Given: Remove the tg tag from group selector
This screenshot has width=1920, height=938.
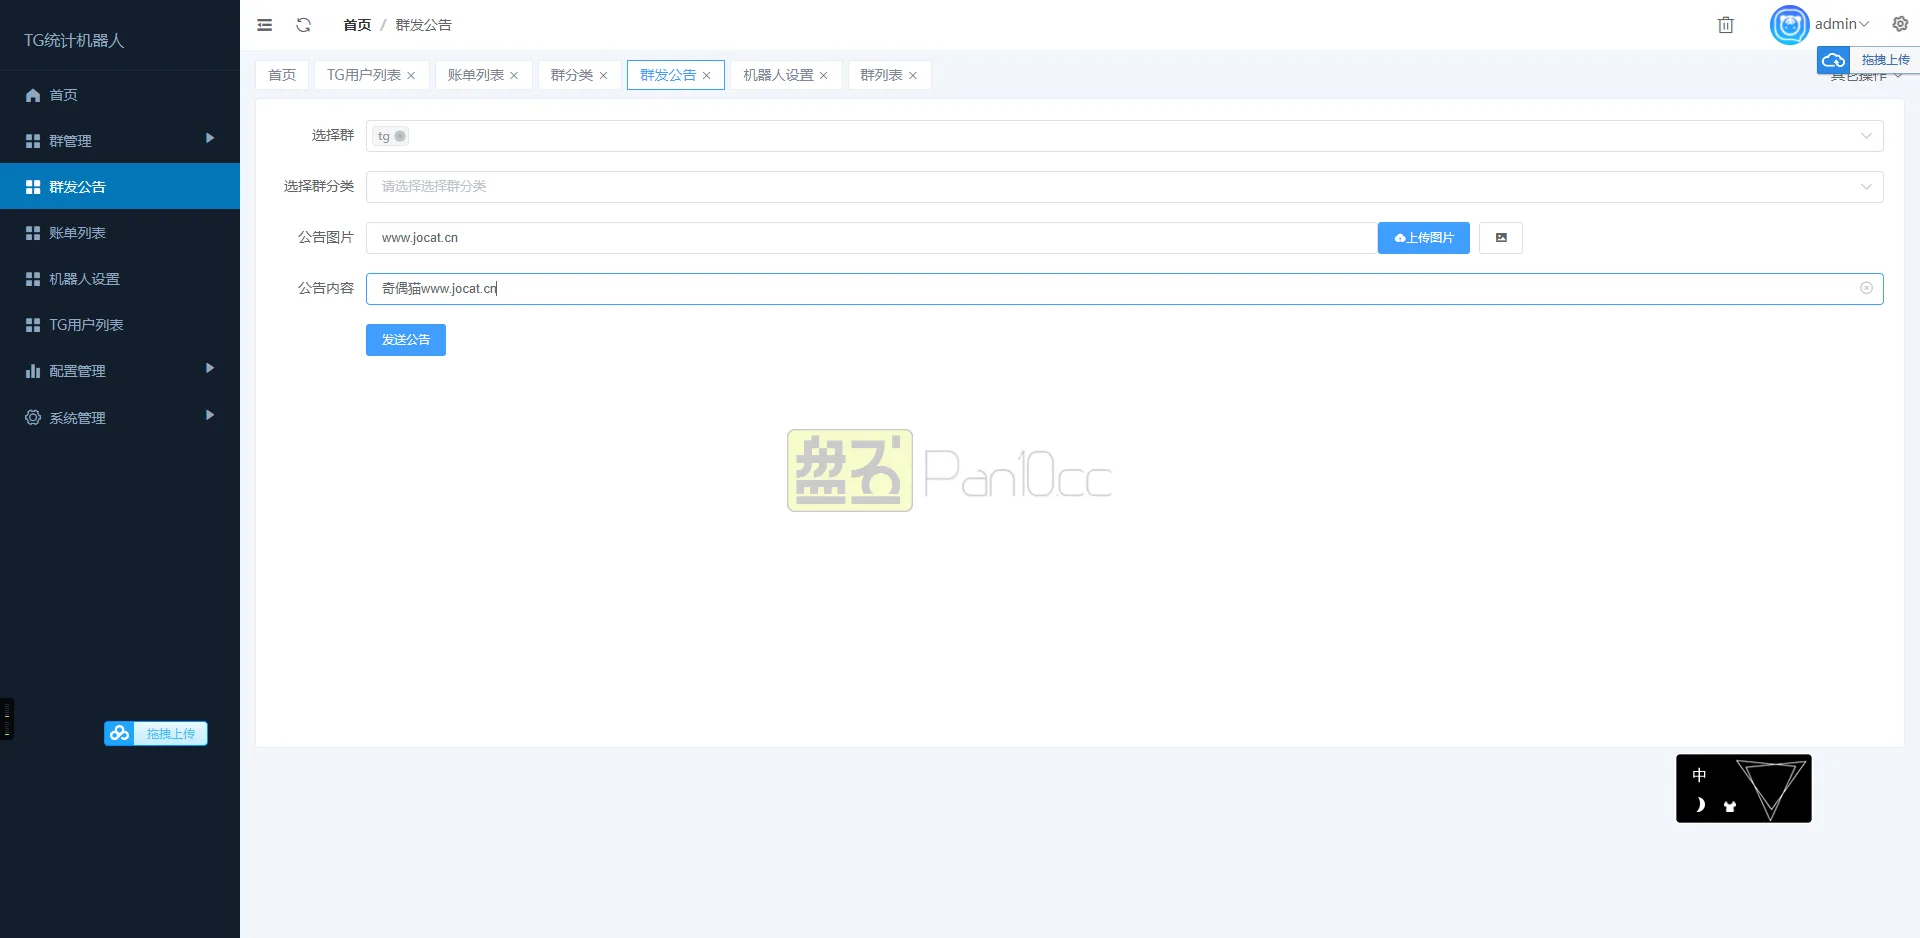Looking at the screenshot, I should click(400, 136).
